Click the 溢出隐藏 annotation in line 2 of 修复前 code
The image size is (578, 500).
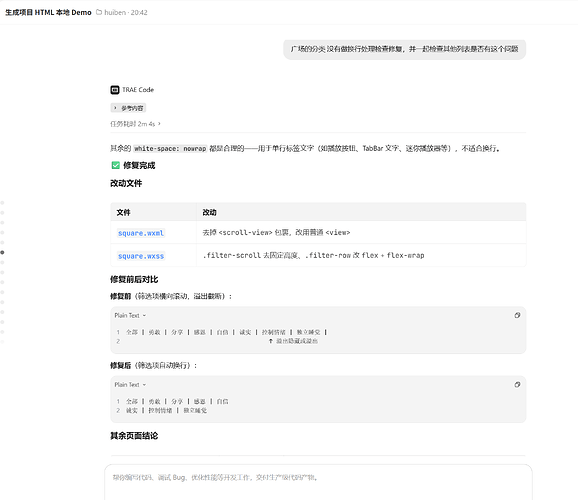click(x=293, y=341)
